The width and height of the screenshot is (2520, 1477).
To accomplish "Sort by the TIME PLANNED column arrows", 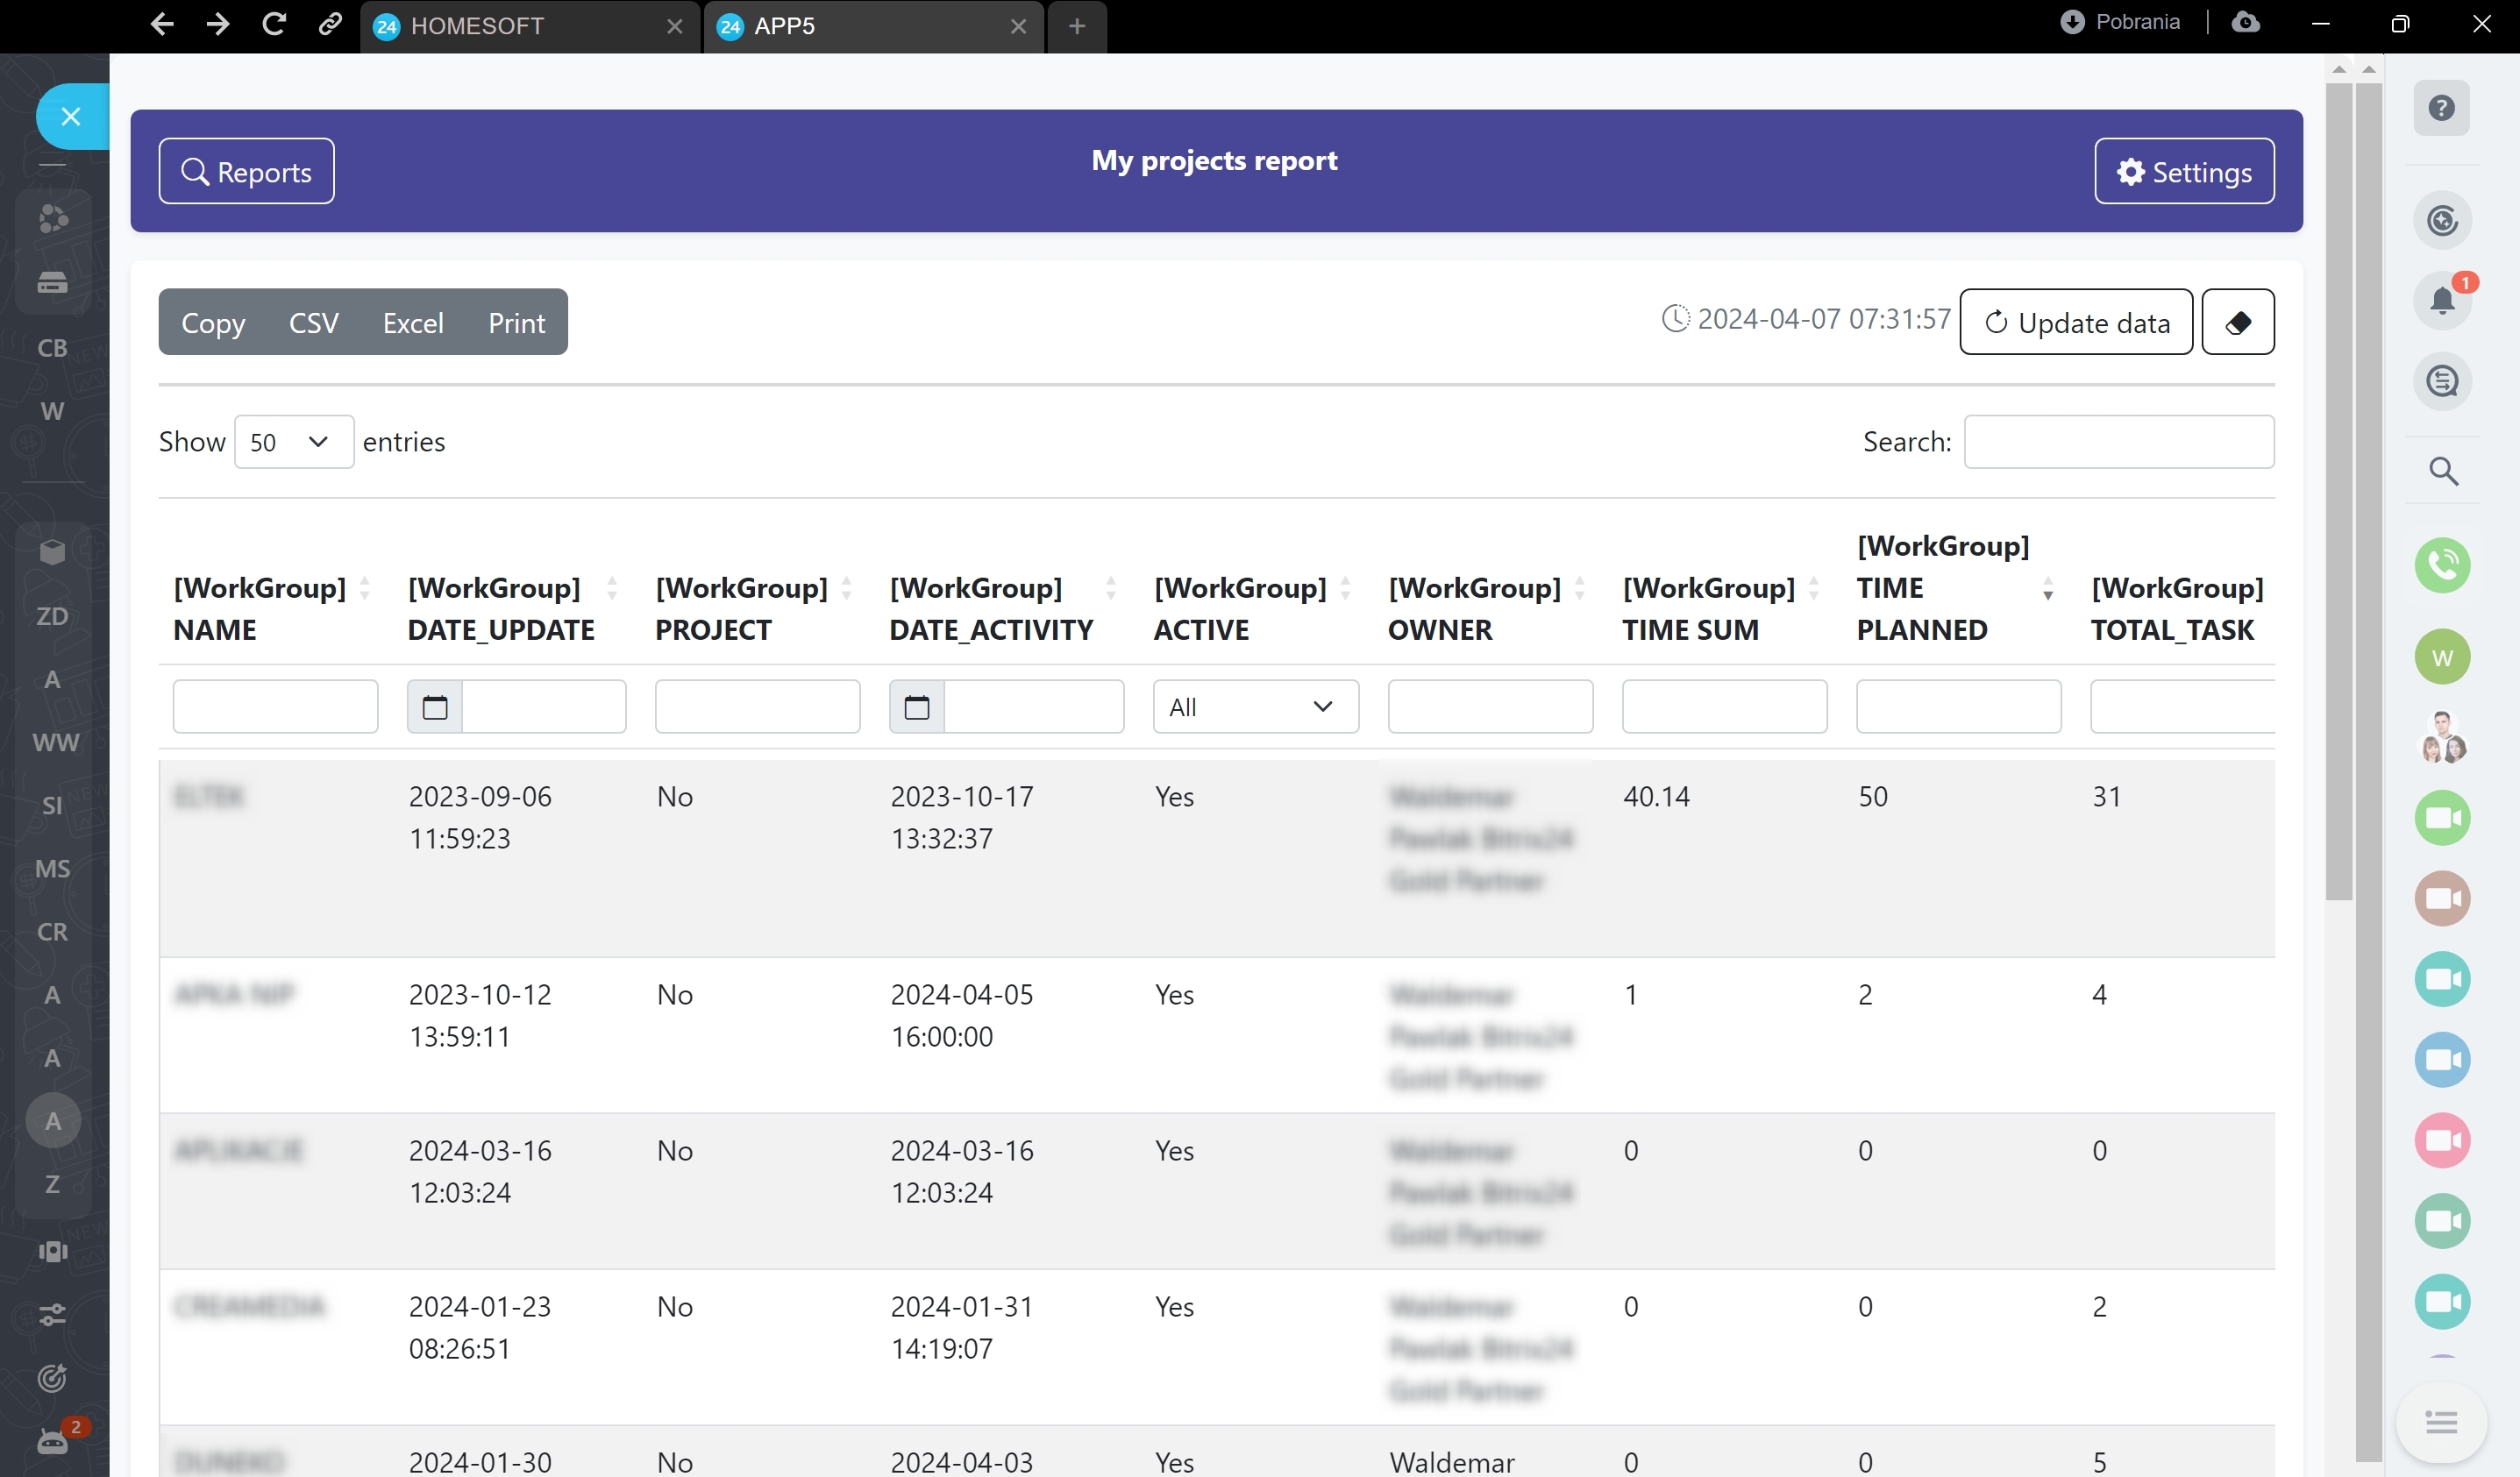I will pos(2047,589).
